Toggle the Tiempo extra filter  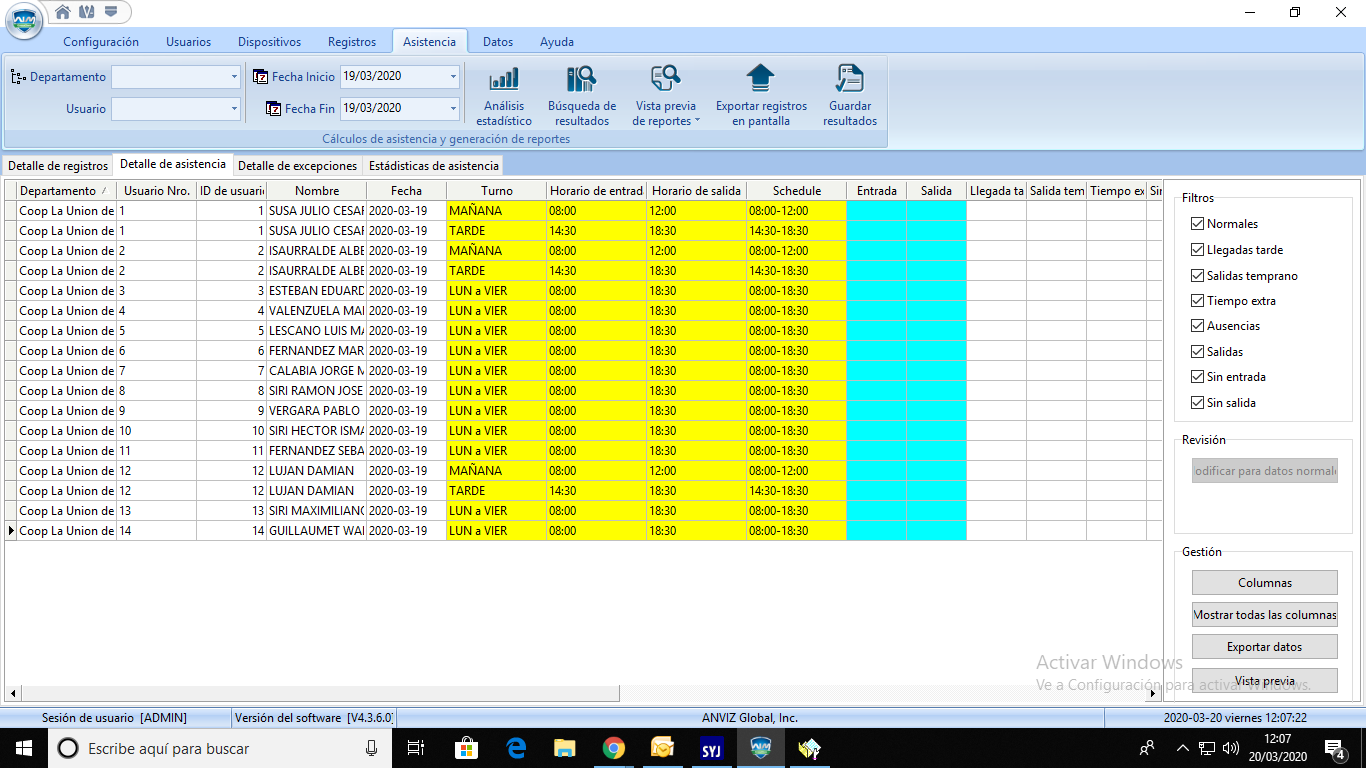click(1198, 301)
